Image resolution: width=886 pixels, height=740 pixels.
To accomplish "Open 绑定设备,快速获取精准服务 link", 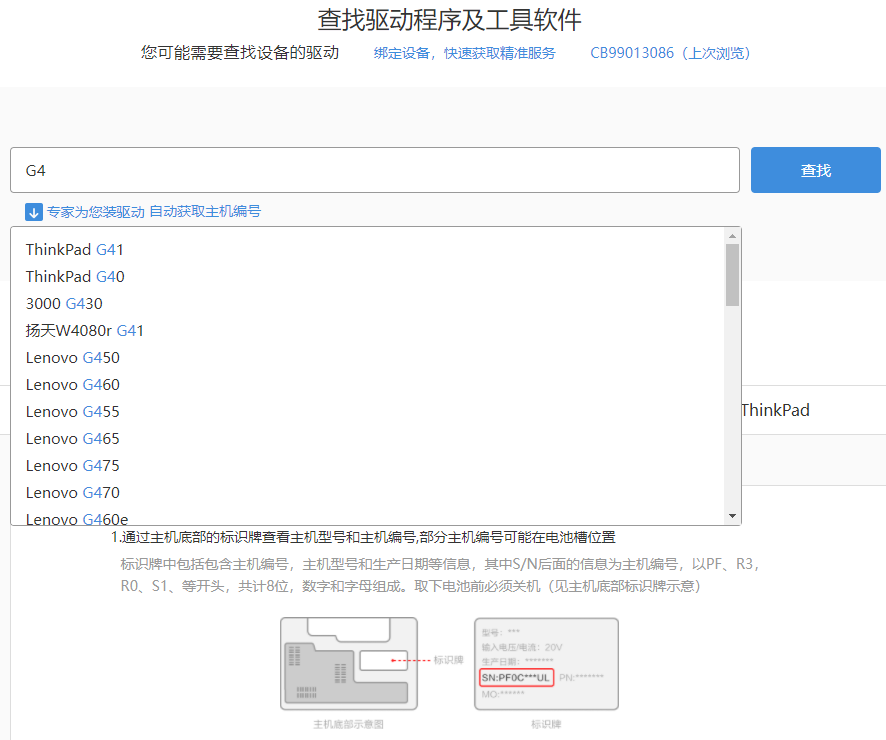I will pos(464,53).
